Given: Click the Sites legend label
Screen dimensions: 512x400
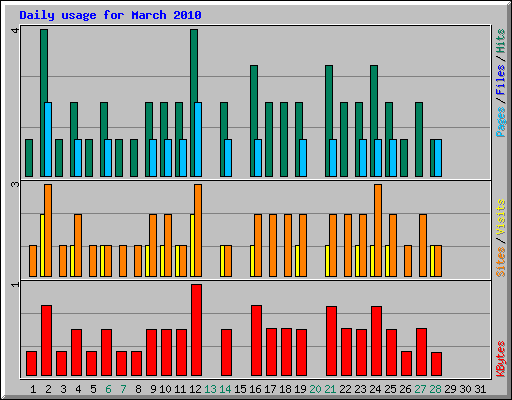Looking at the screenshot, I should (500, 262).
